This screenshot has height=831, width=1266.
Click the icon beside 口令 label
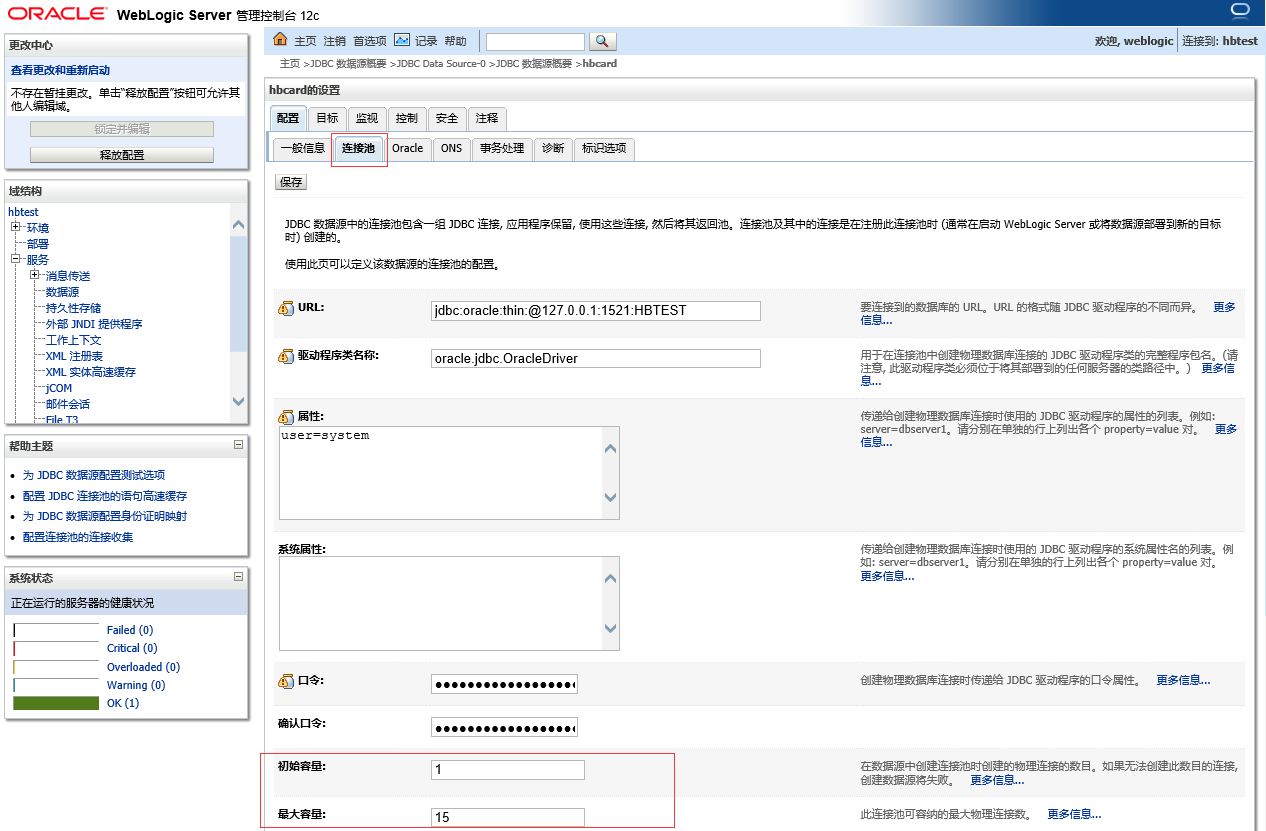point(286,681)
